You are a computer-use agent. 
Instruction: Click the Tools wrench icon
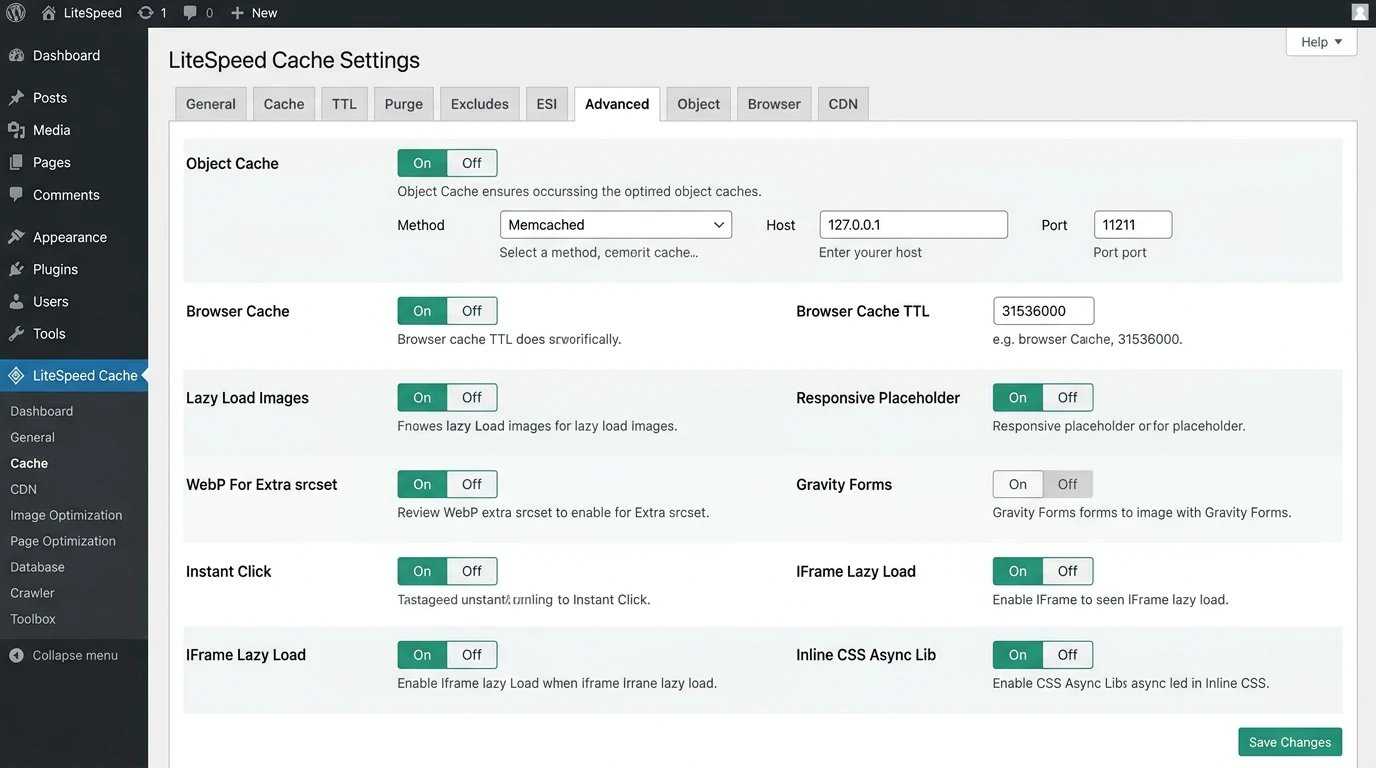[x=16, y=334]
